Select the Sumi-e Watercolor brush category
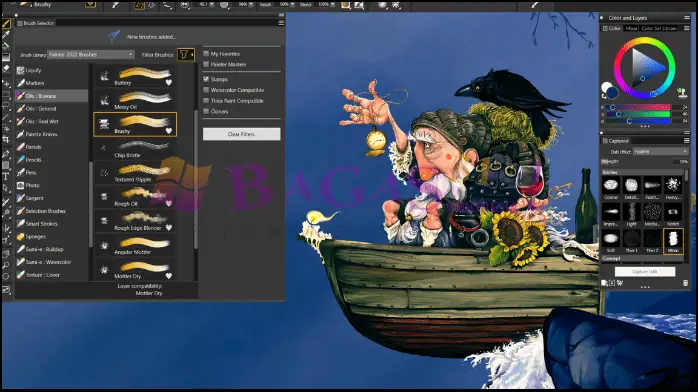698x392 pixels. (51, 262)
